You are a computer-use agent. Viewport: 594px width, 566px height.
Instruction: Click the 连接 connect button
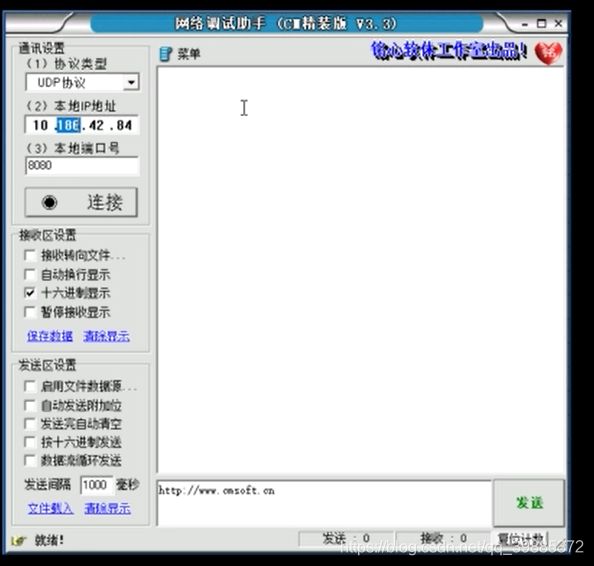pos(81,202)
